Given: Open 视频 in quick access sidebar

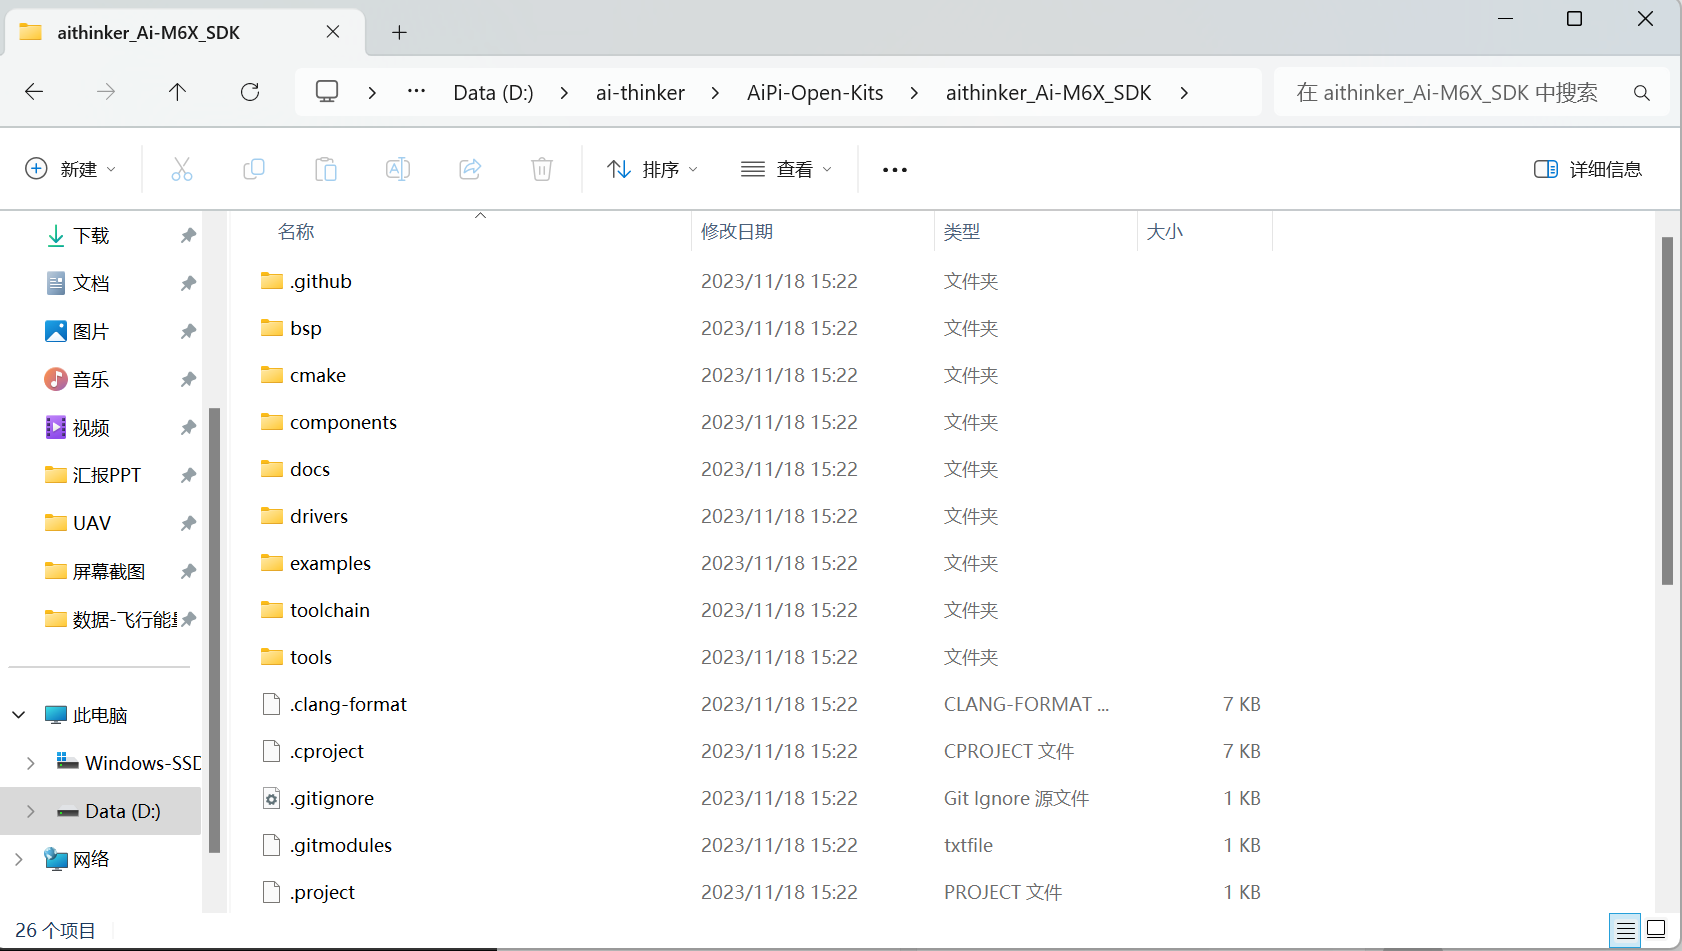Looking at the screenshot, I should click(x=91, y=428).
